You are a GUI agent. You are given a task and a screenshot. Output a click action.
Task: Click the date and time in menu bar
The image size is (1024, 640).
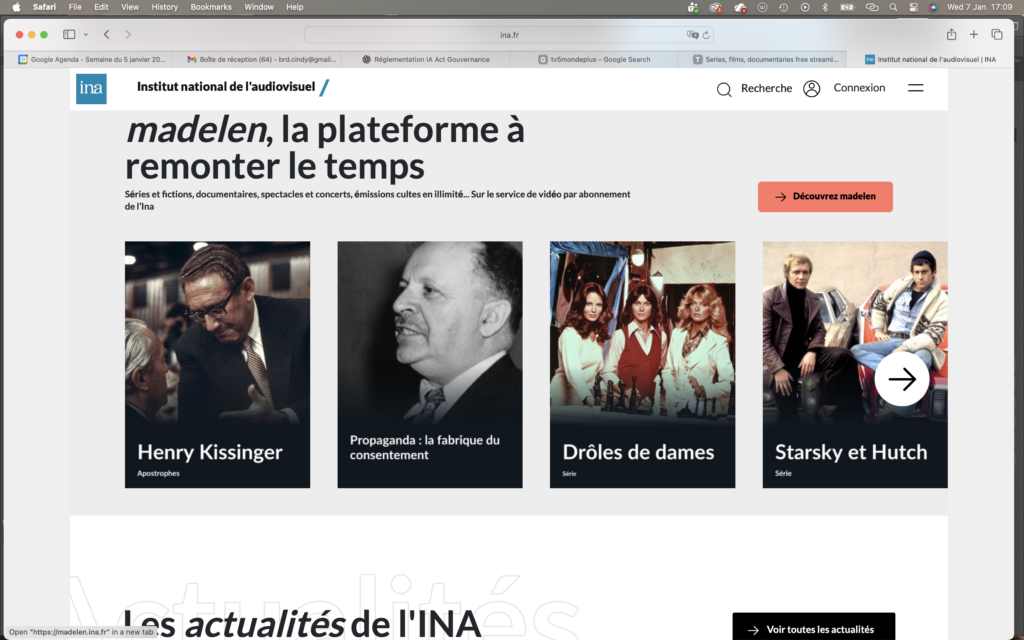(980, 7)
